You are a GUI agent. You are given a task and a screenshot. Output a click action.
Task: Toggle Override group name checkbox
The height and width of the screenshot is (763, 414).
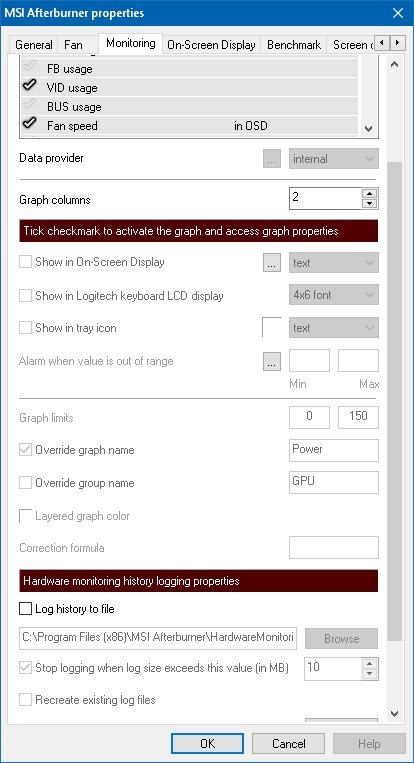[x=25, y=483]
